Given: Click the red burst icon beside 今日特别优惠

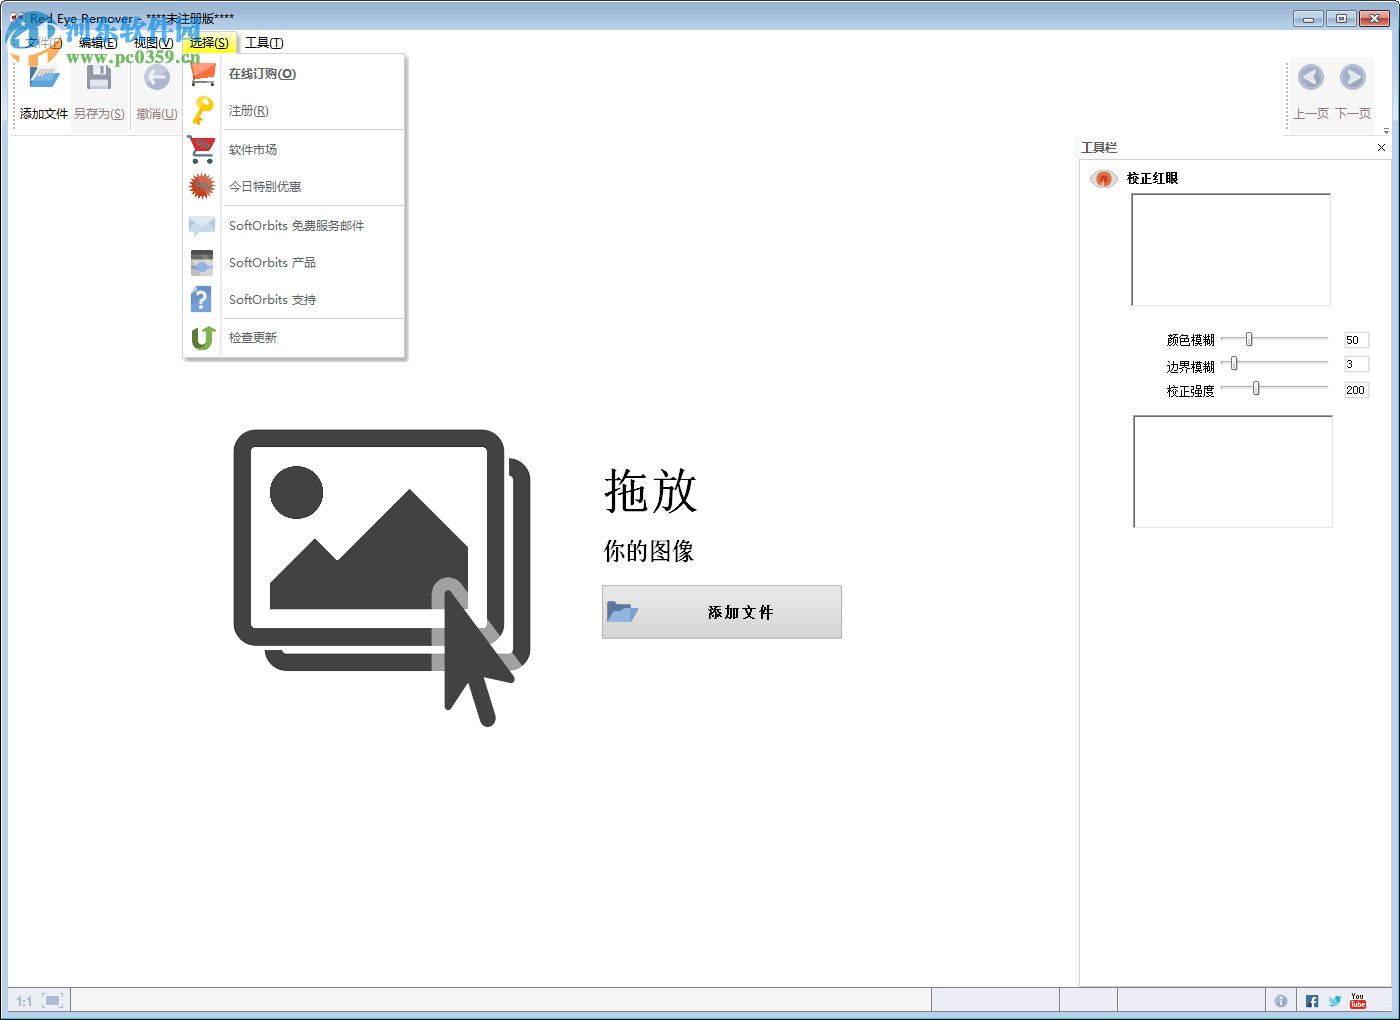Looking at the screenshot, I should (201, 186).
